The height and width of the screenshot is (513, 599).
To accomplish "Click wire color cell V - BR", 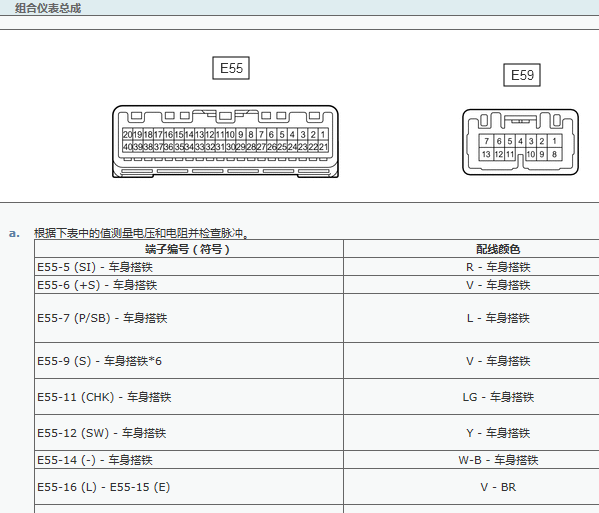I will coord(471,487).
